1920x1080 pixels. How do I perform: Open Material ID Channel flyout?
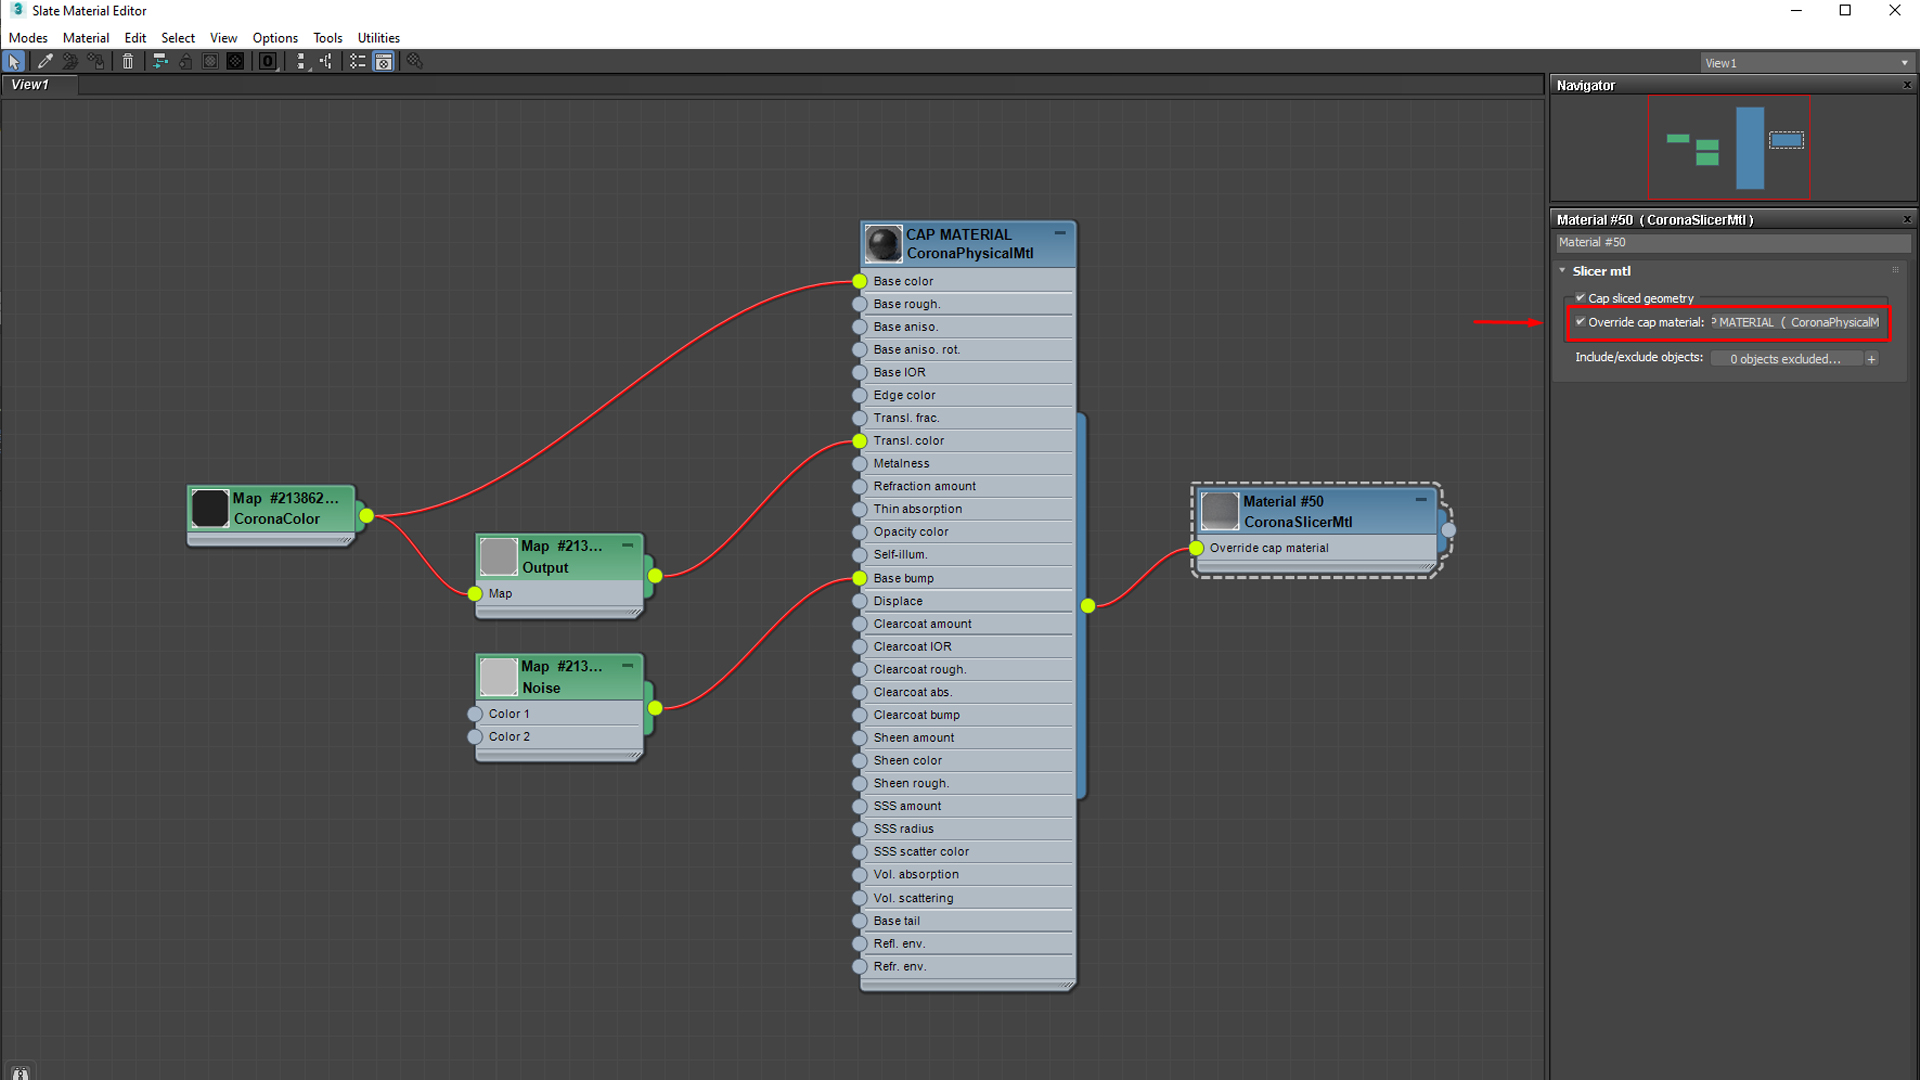(x=268, y=62)
